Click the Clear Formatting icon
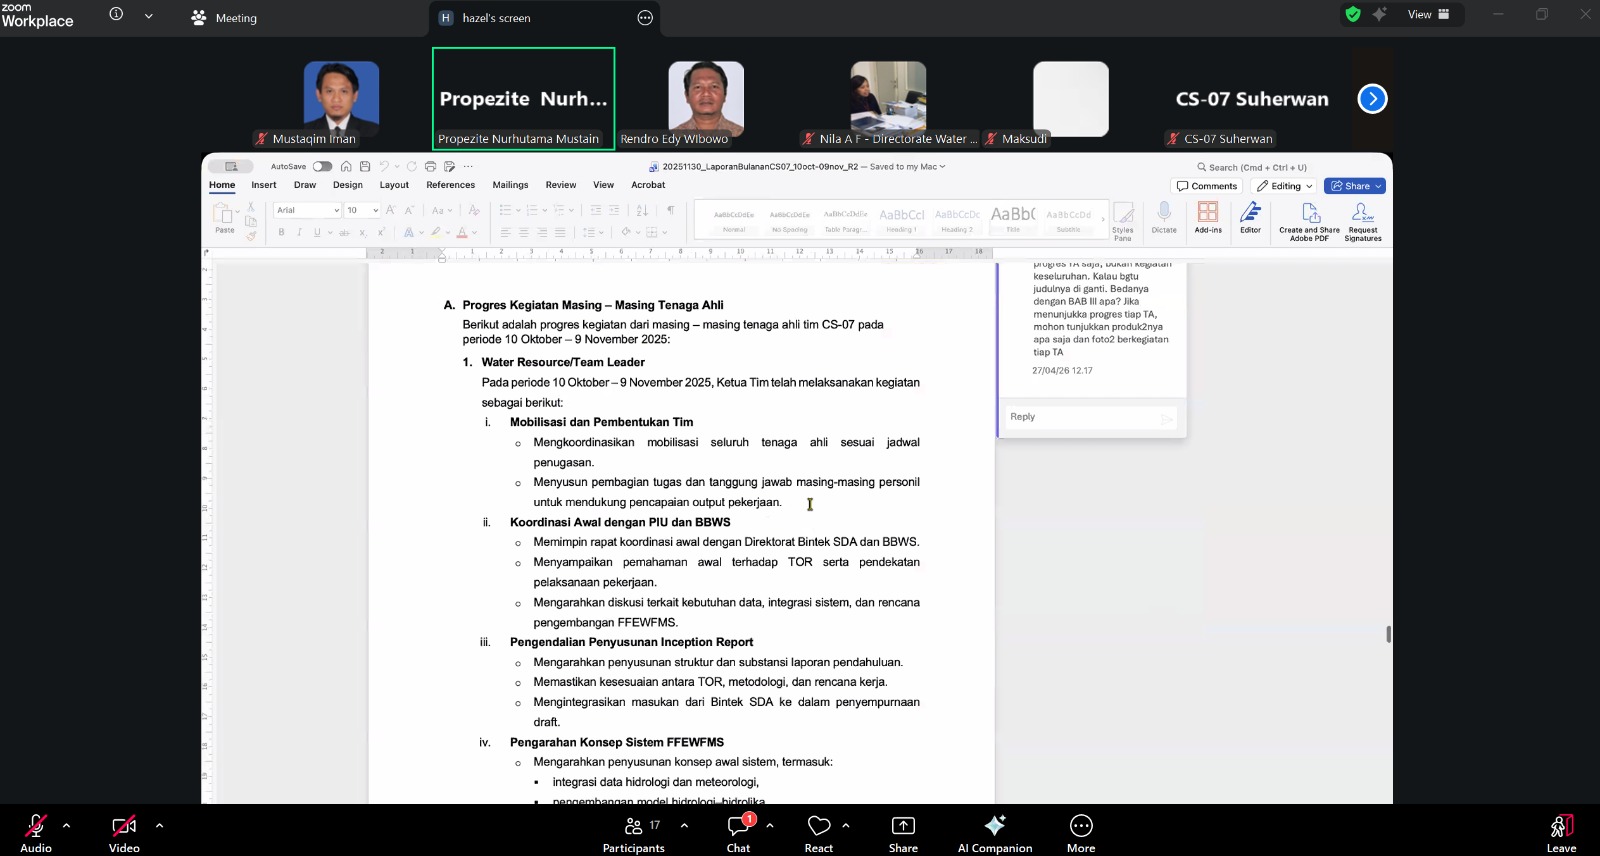 click(474, 210)
